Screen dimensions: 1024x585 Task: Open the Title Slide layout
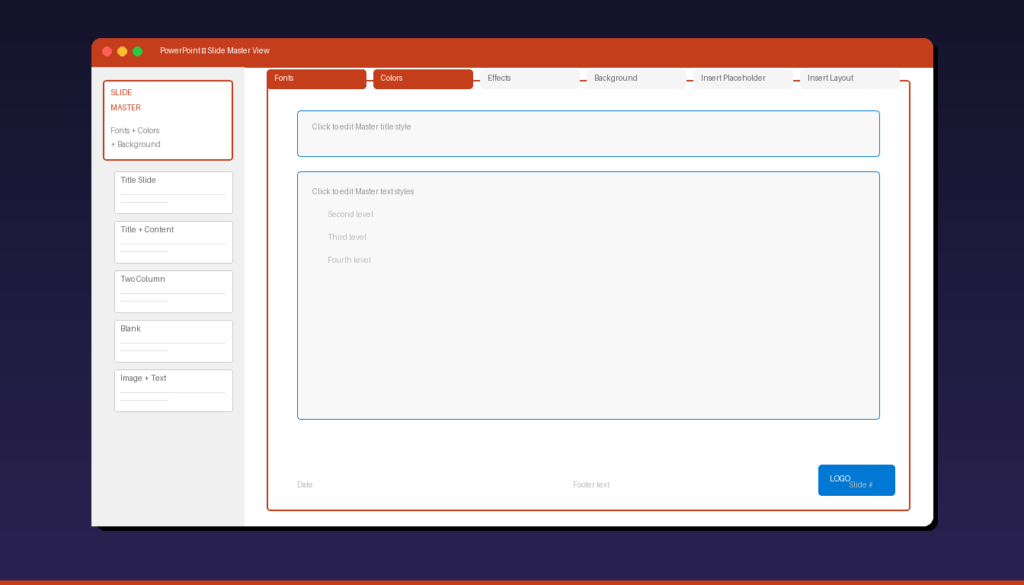click(x=173, y=191)
